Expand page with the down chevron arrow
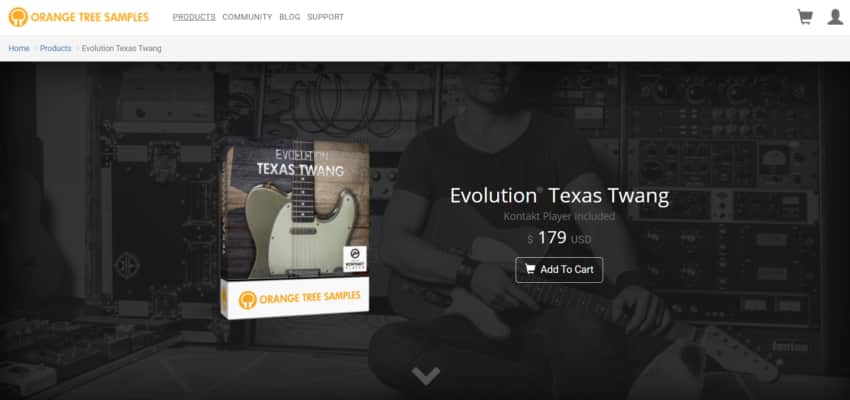Viewport: 850px width, 400px height. (426, 376)
